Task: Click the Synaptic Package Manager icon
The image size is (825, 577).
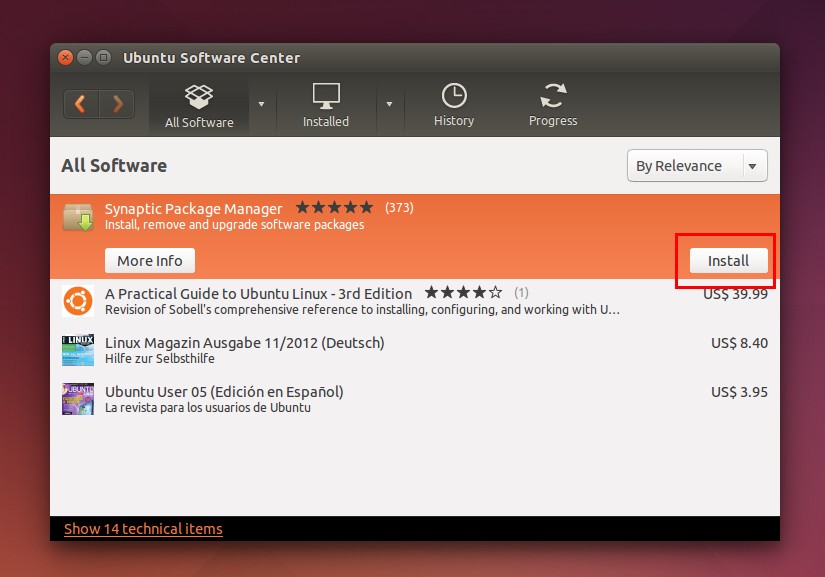Action: [78, 217]
